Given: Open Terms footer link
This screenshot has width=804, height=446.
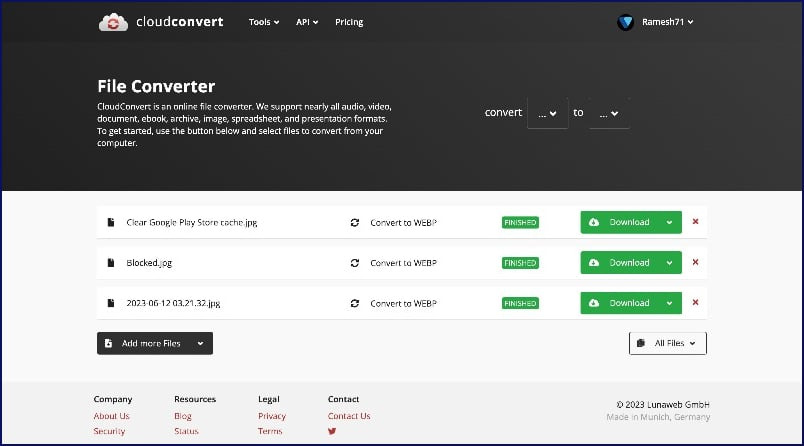Looking at the screenshot, I should [270, 431].
